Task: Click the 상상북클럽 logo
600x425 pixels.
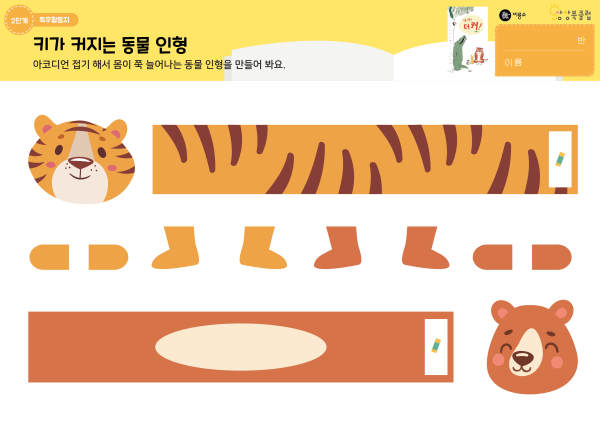Action: (571, 14)
